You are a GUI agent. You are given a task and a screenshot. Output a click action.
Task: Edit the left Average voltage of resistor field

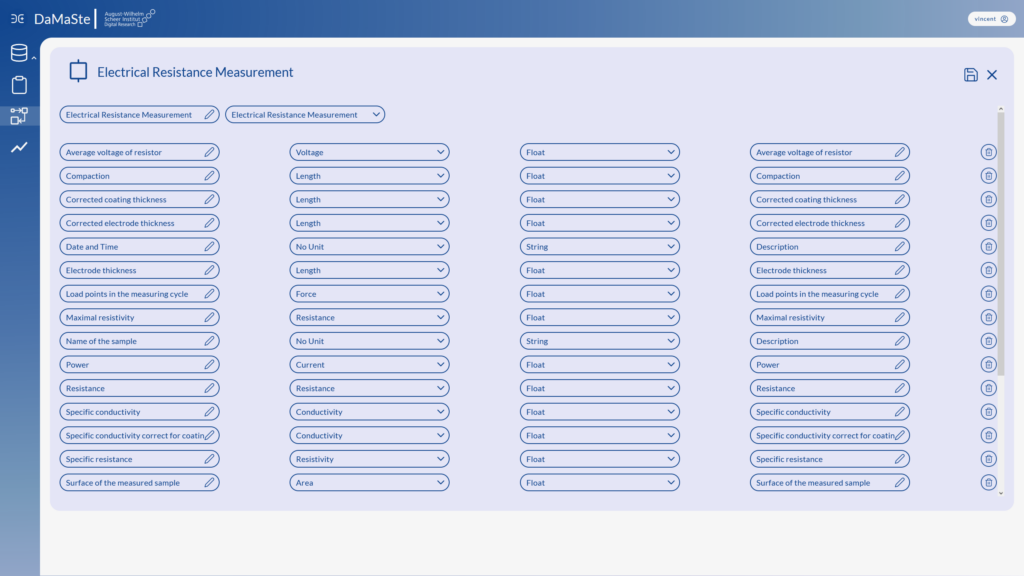tap(139, 152)
